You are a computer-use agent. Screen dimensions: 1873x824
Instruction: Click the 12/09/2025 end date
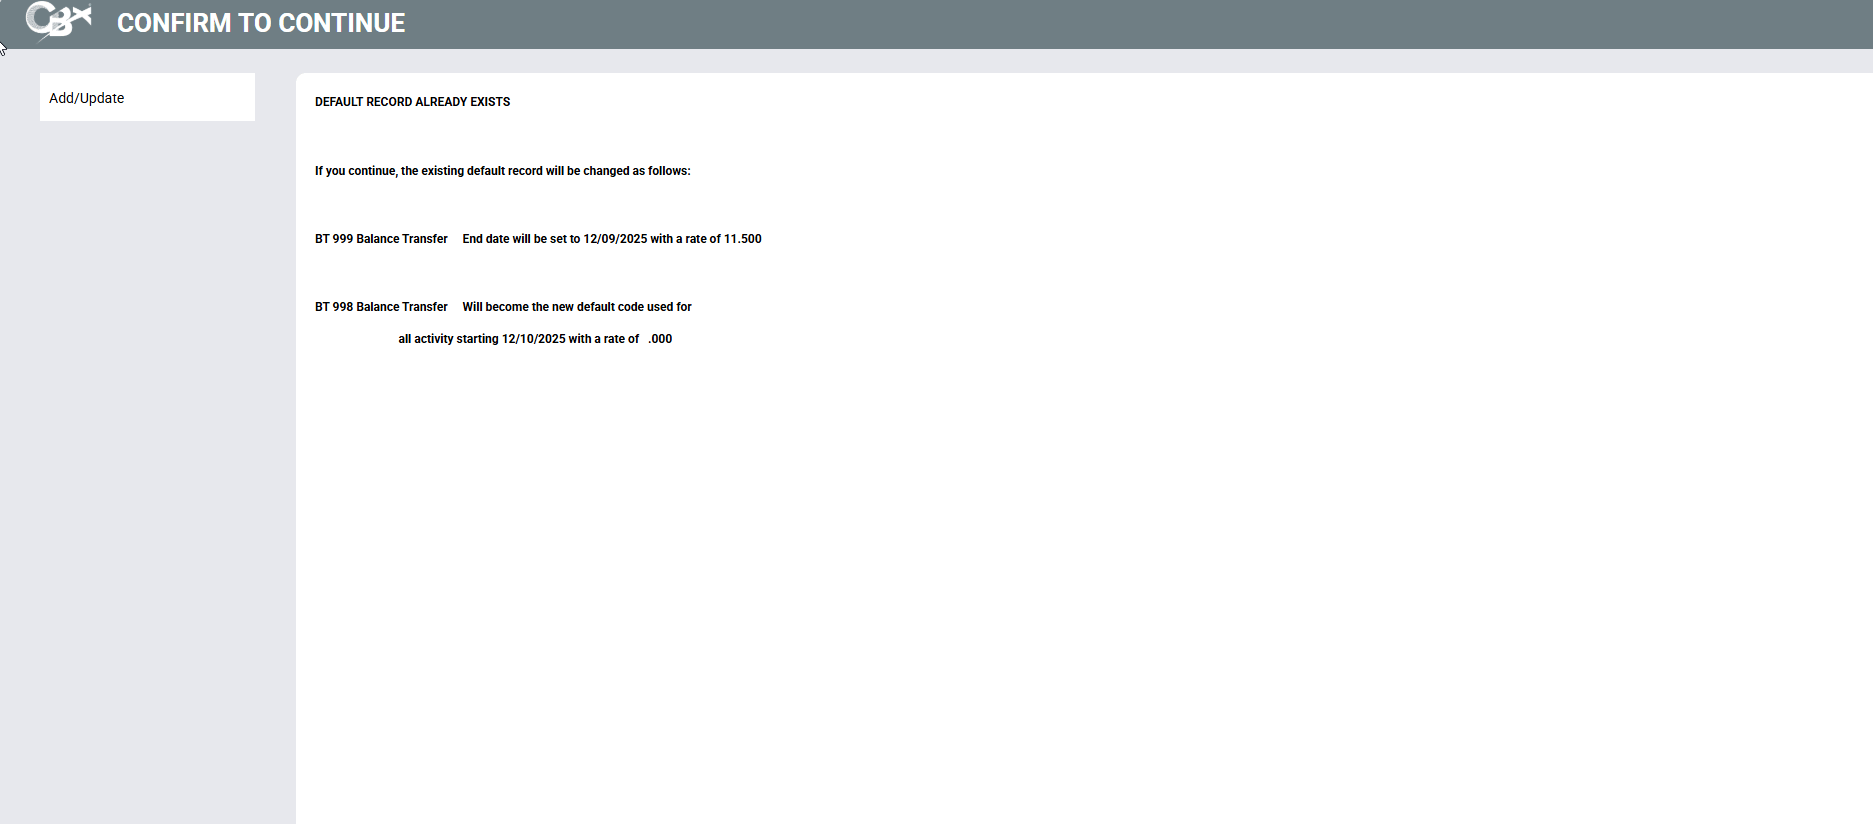click(x=615, y=239)
